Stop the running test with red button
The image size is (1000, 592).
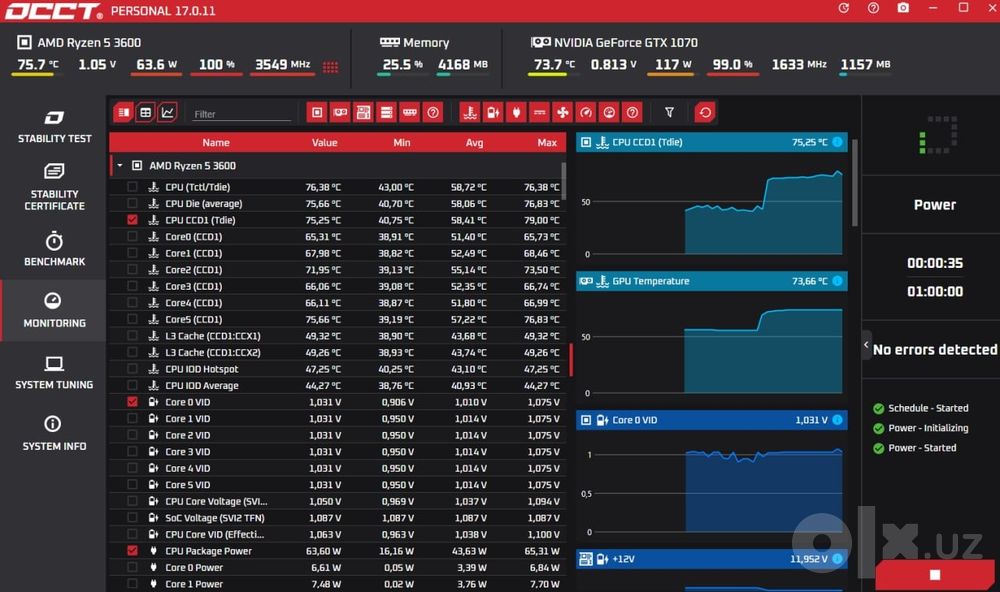pos(935,575)
